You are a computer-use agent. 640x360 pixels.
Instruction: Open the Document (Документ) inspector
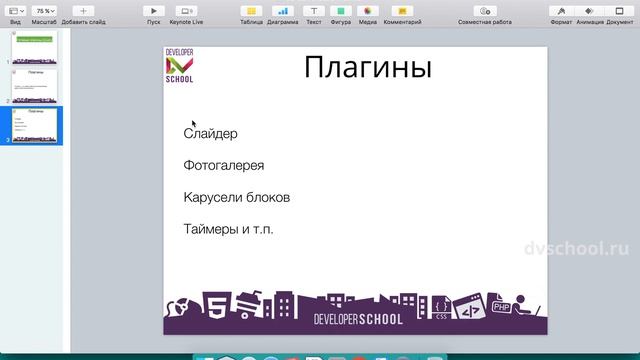tap(619, 11)
